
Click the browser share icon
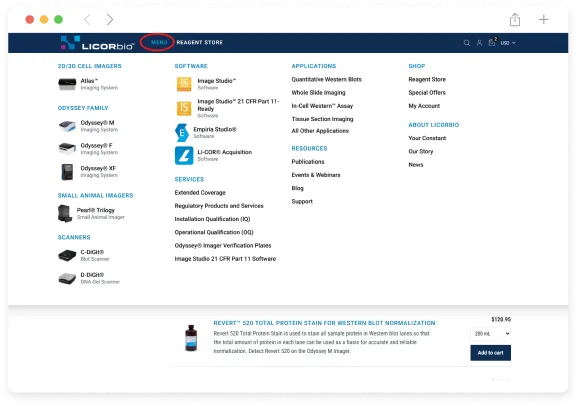515,19
